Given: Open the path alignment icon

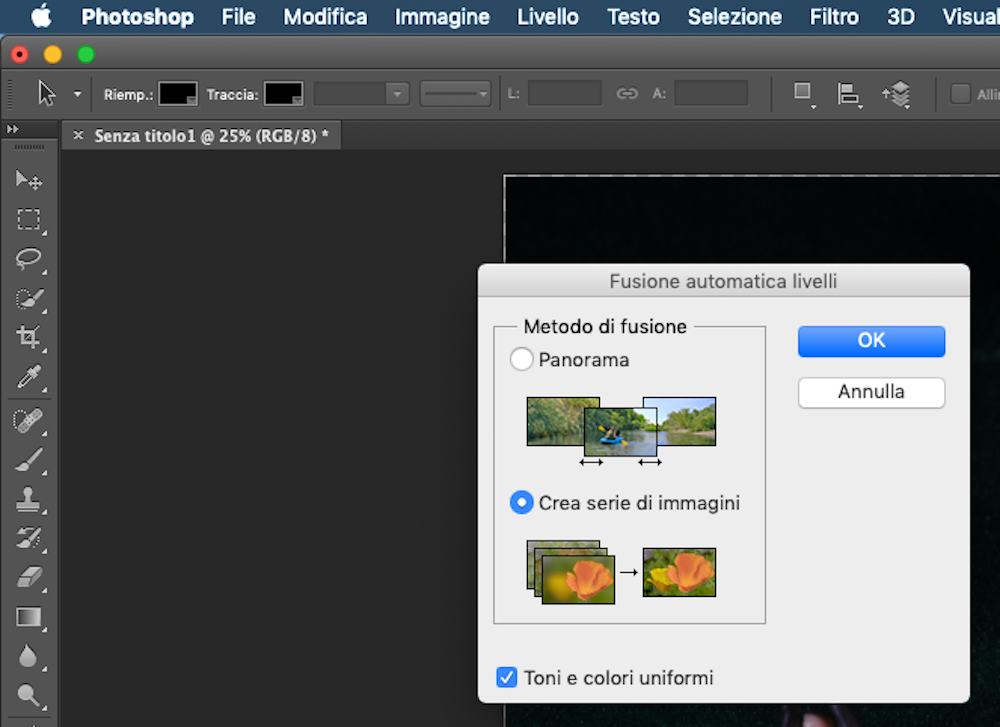Looking at the screenshot, I should pos(849,95).
